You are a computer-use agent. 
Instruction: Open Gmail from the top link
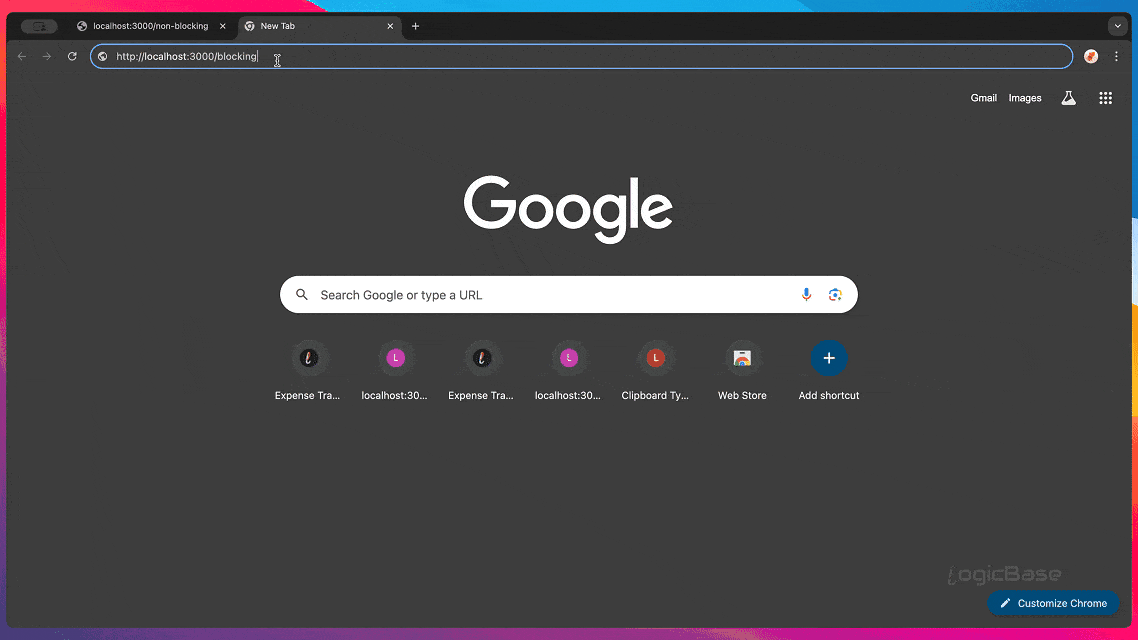(983, 97)
